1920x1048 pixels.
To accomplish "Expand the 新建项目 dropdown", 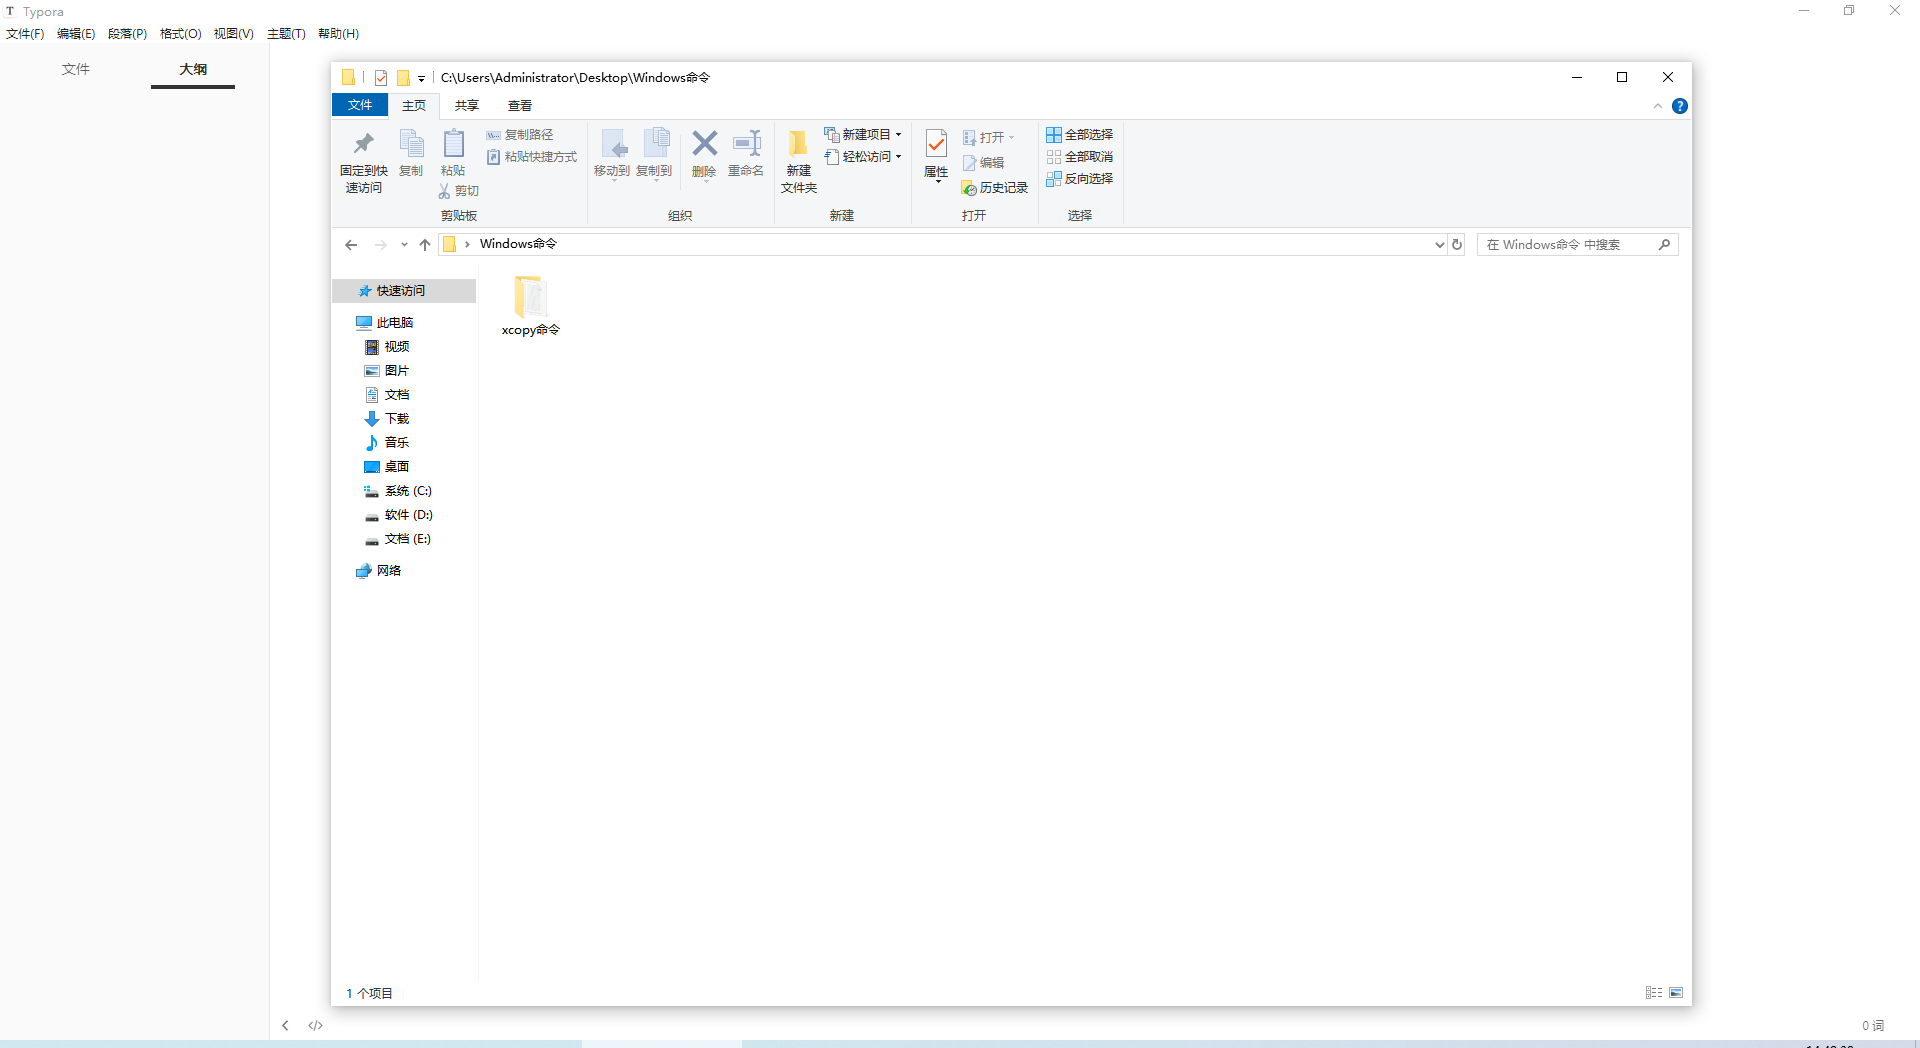I will click(898, 135).
